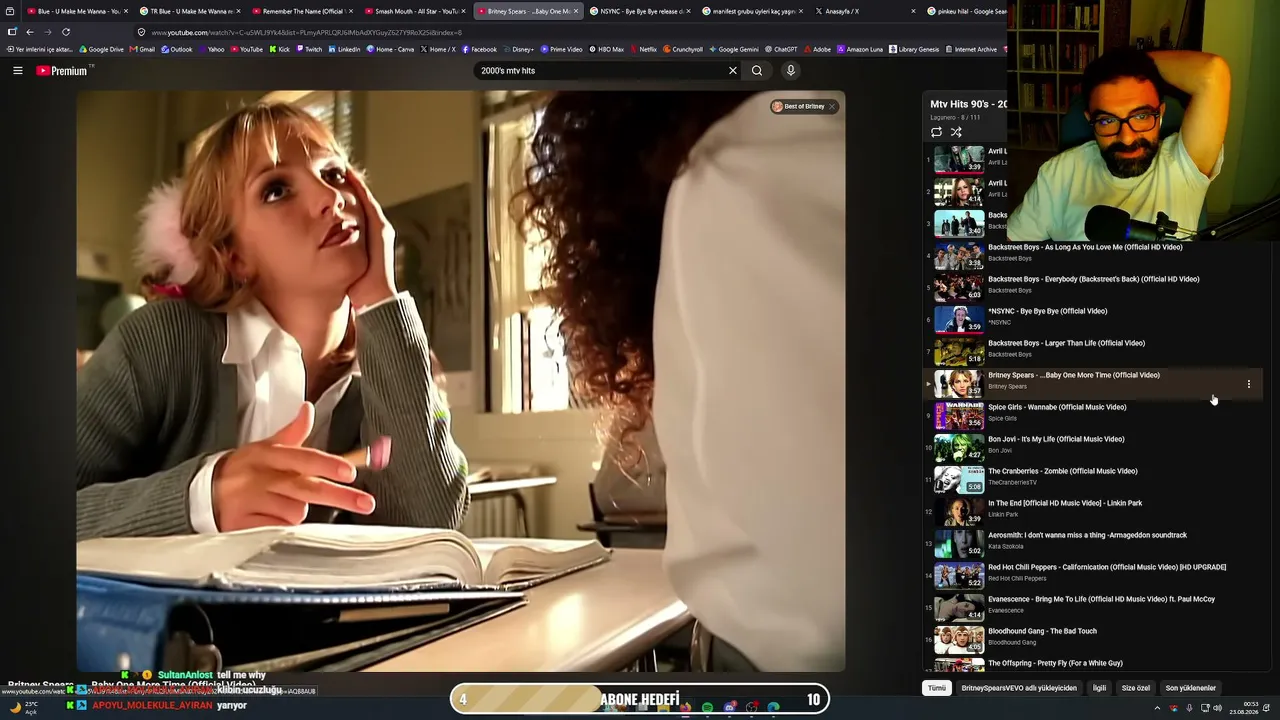This screenshot has width=1280, height=720.
Task: Reload the current page
Action: pos(66,32)
